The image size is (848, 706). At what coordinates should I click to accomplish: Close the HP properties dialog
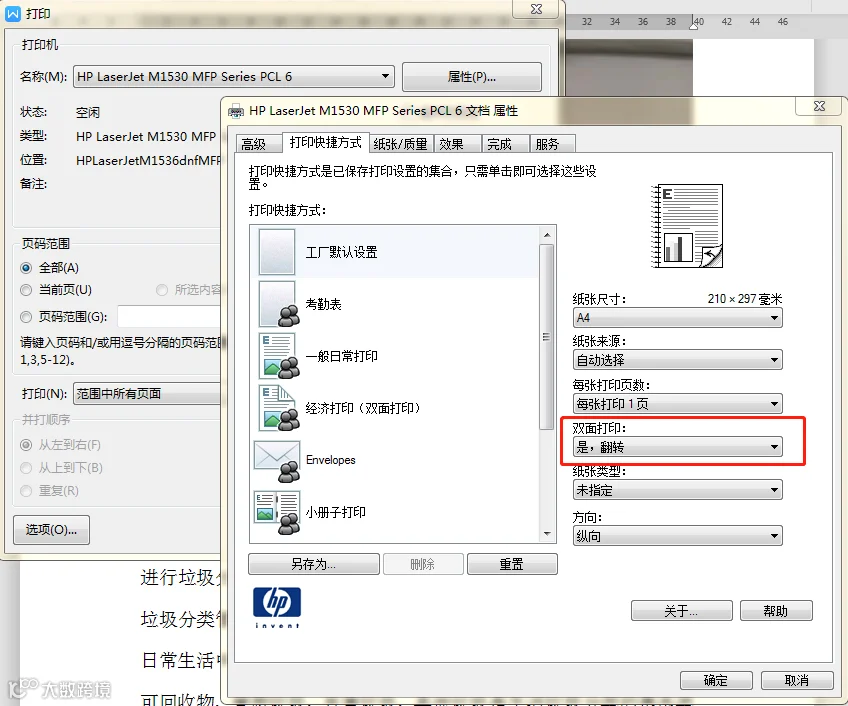(x=819, y=106)
